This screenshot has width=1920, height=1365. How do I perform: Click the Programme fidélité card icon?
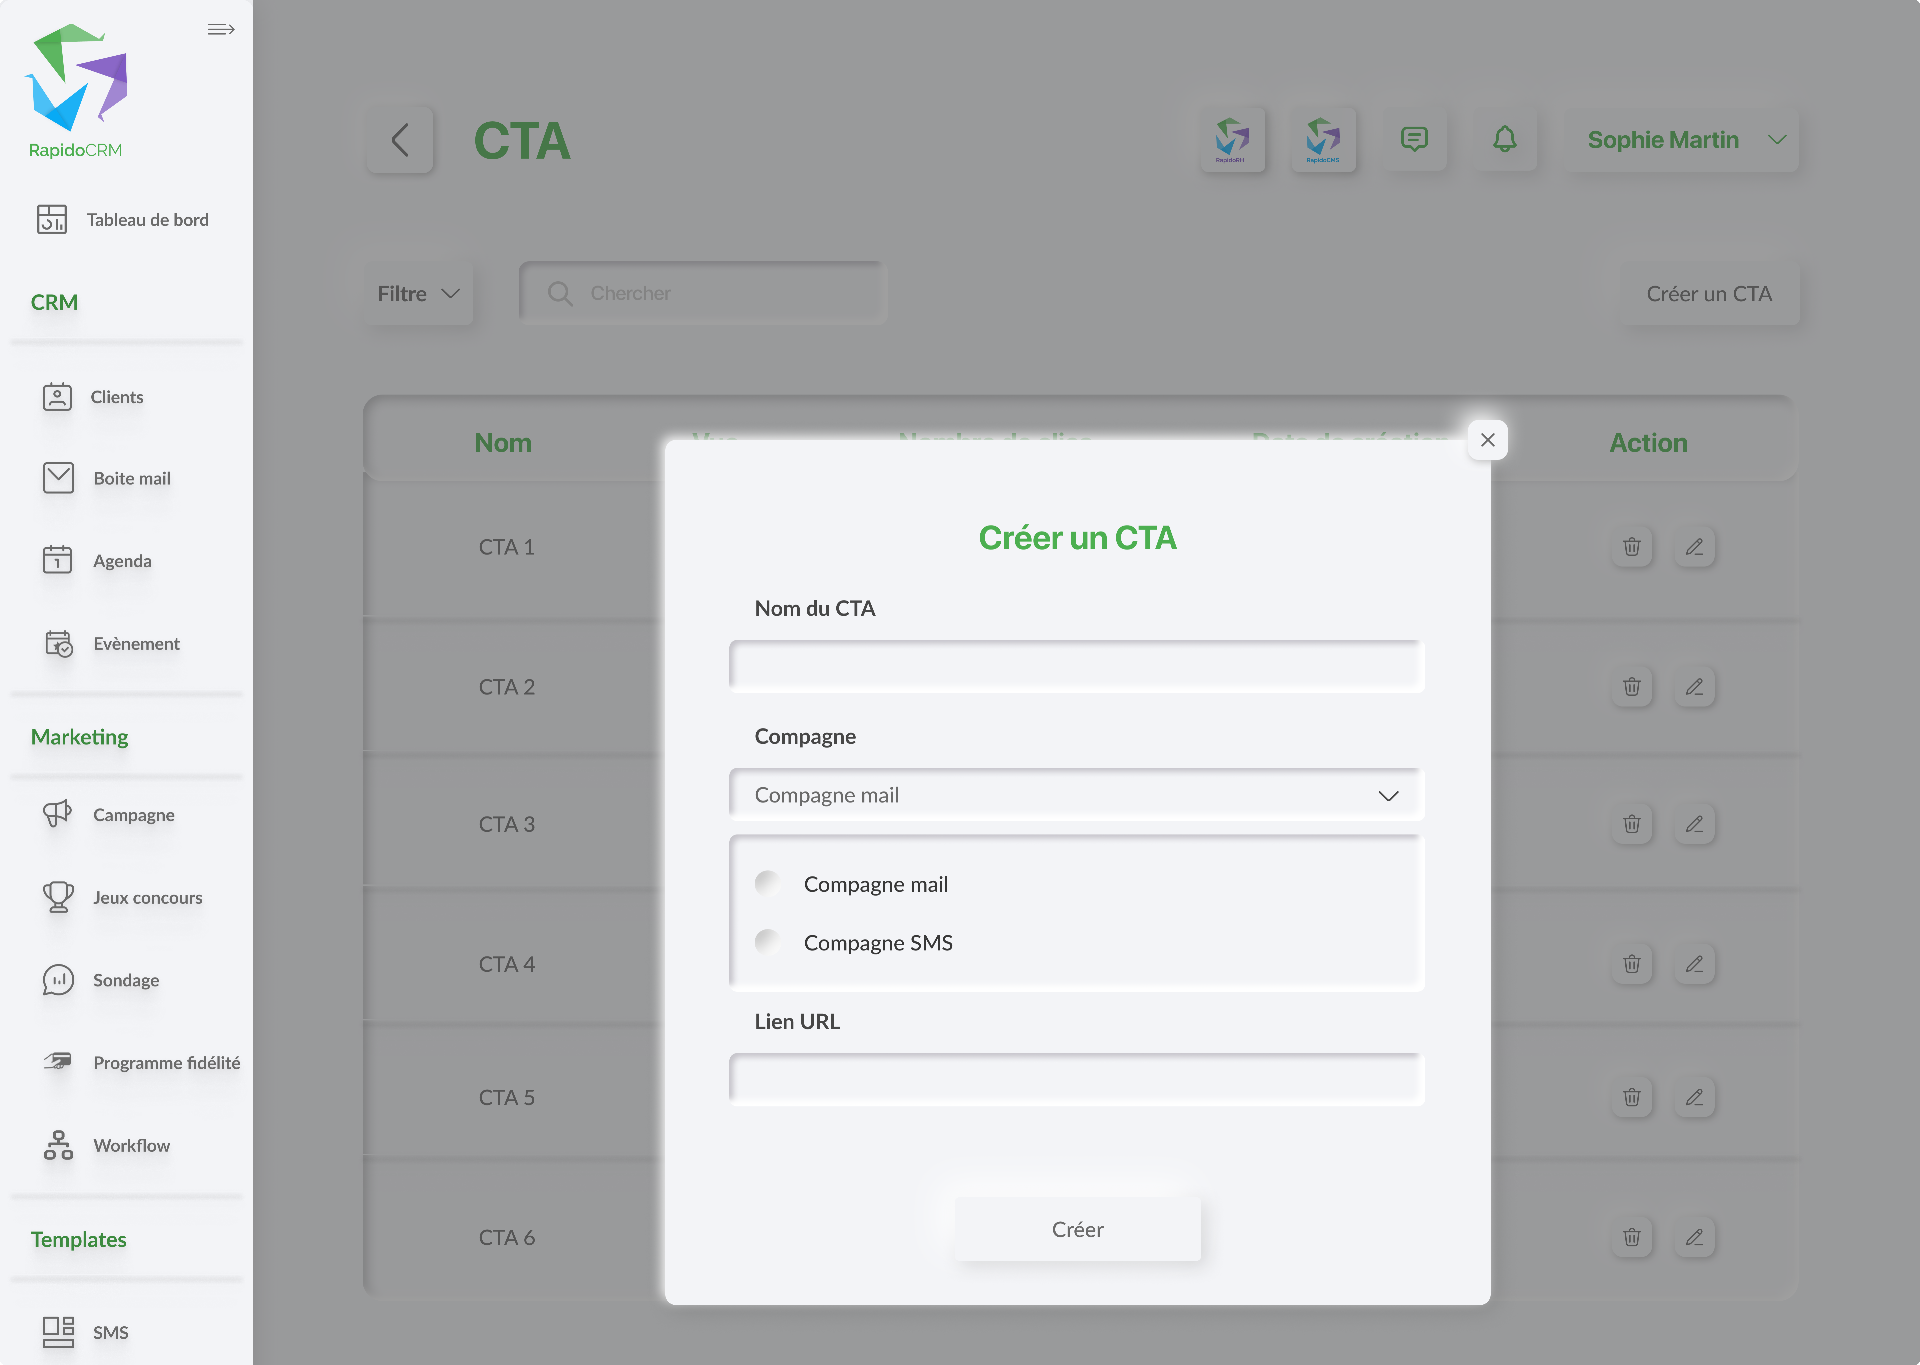[x=58, y=1061]
